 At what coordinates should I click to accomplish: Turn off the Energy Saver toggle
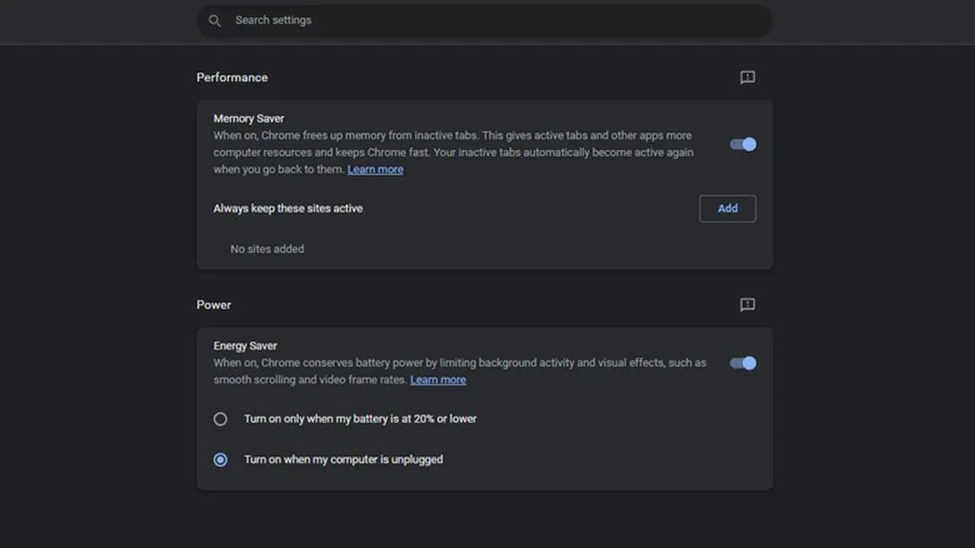pos(743,363)
